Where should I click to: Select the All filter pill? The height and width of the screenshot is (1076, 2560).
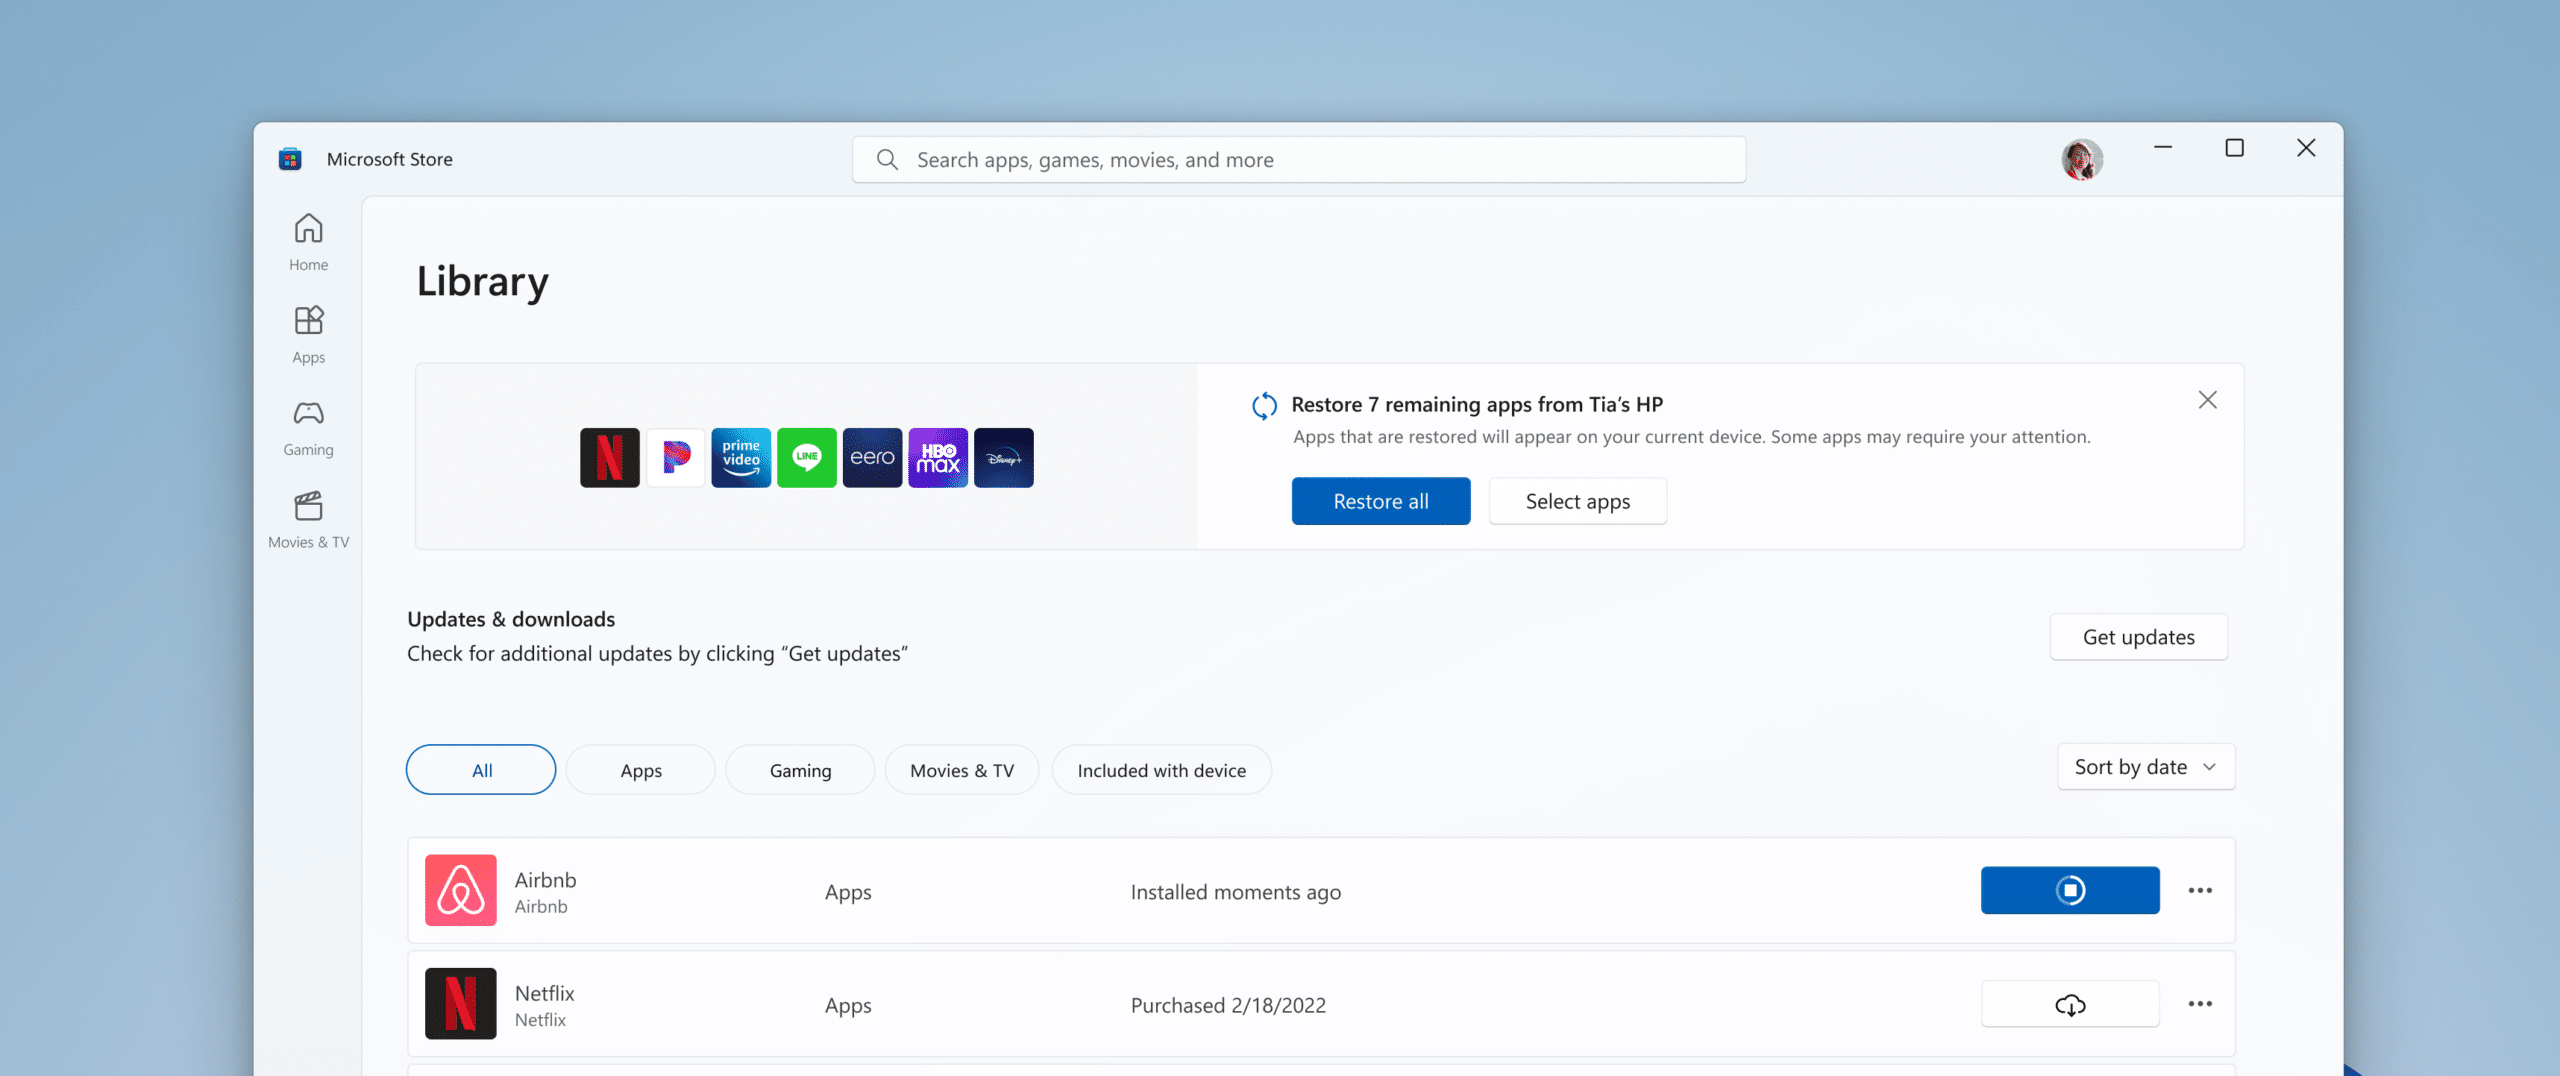point(481,770)
